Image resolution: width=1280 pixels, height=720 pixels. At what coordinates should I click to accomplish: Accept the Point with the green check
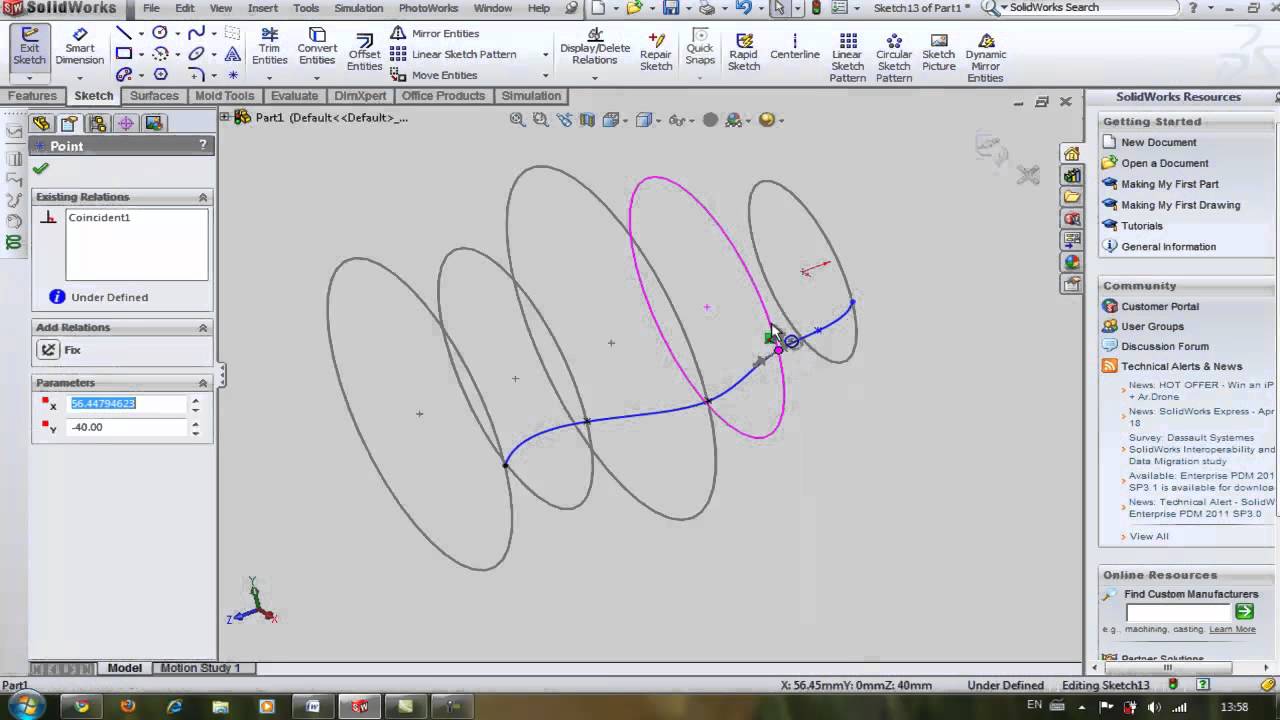tap(40, 168)
